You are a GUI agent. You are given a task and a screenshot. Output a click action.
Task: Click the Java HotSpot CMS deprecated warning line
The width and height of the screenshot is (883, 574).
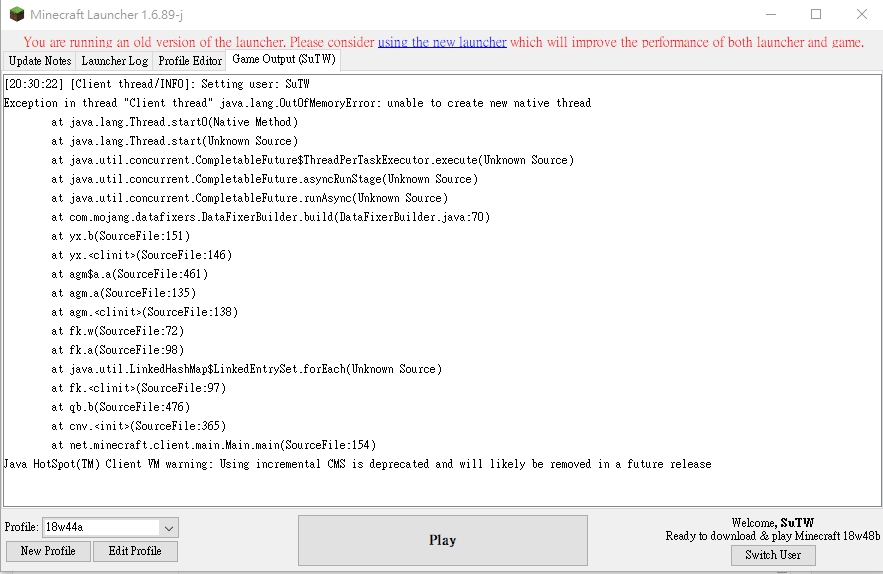tap(358, 464)
